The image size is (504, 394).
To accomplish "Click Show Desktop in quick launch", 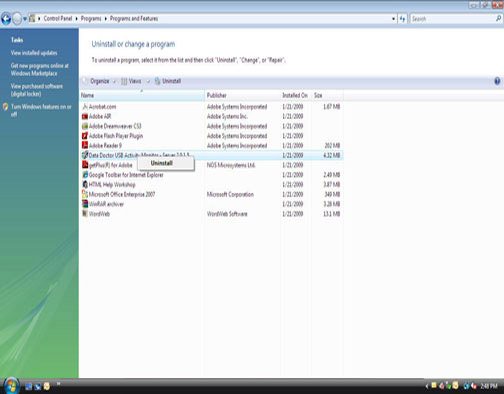I will [29, 387].
